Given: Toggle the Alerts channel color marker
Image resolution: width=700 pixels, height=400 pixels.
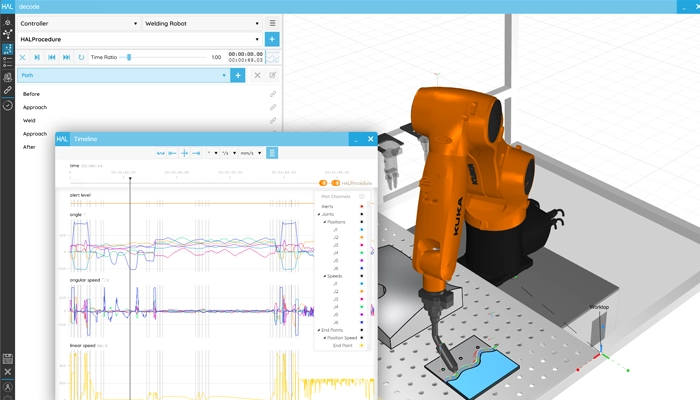Looking at the screenshot, I should tap(362, 206).
